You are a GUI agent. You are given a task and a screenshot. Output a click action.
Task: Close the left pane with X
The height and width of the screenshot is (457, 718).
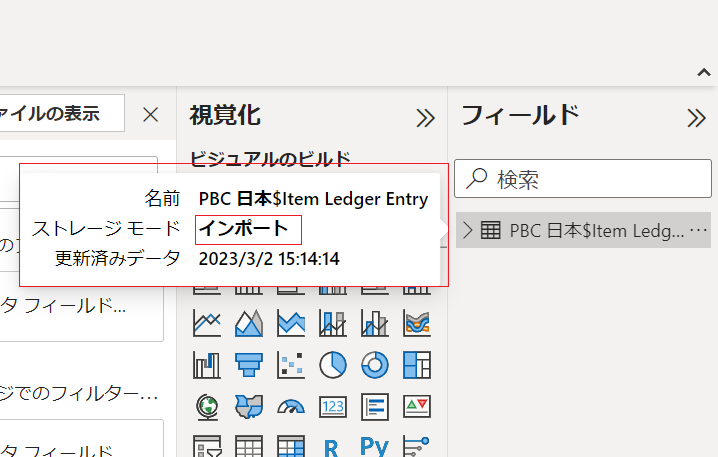click(x=151, y=114)
